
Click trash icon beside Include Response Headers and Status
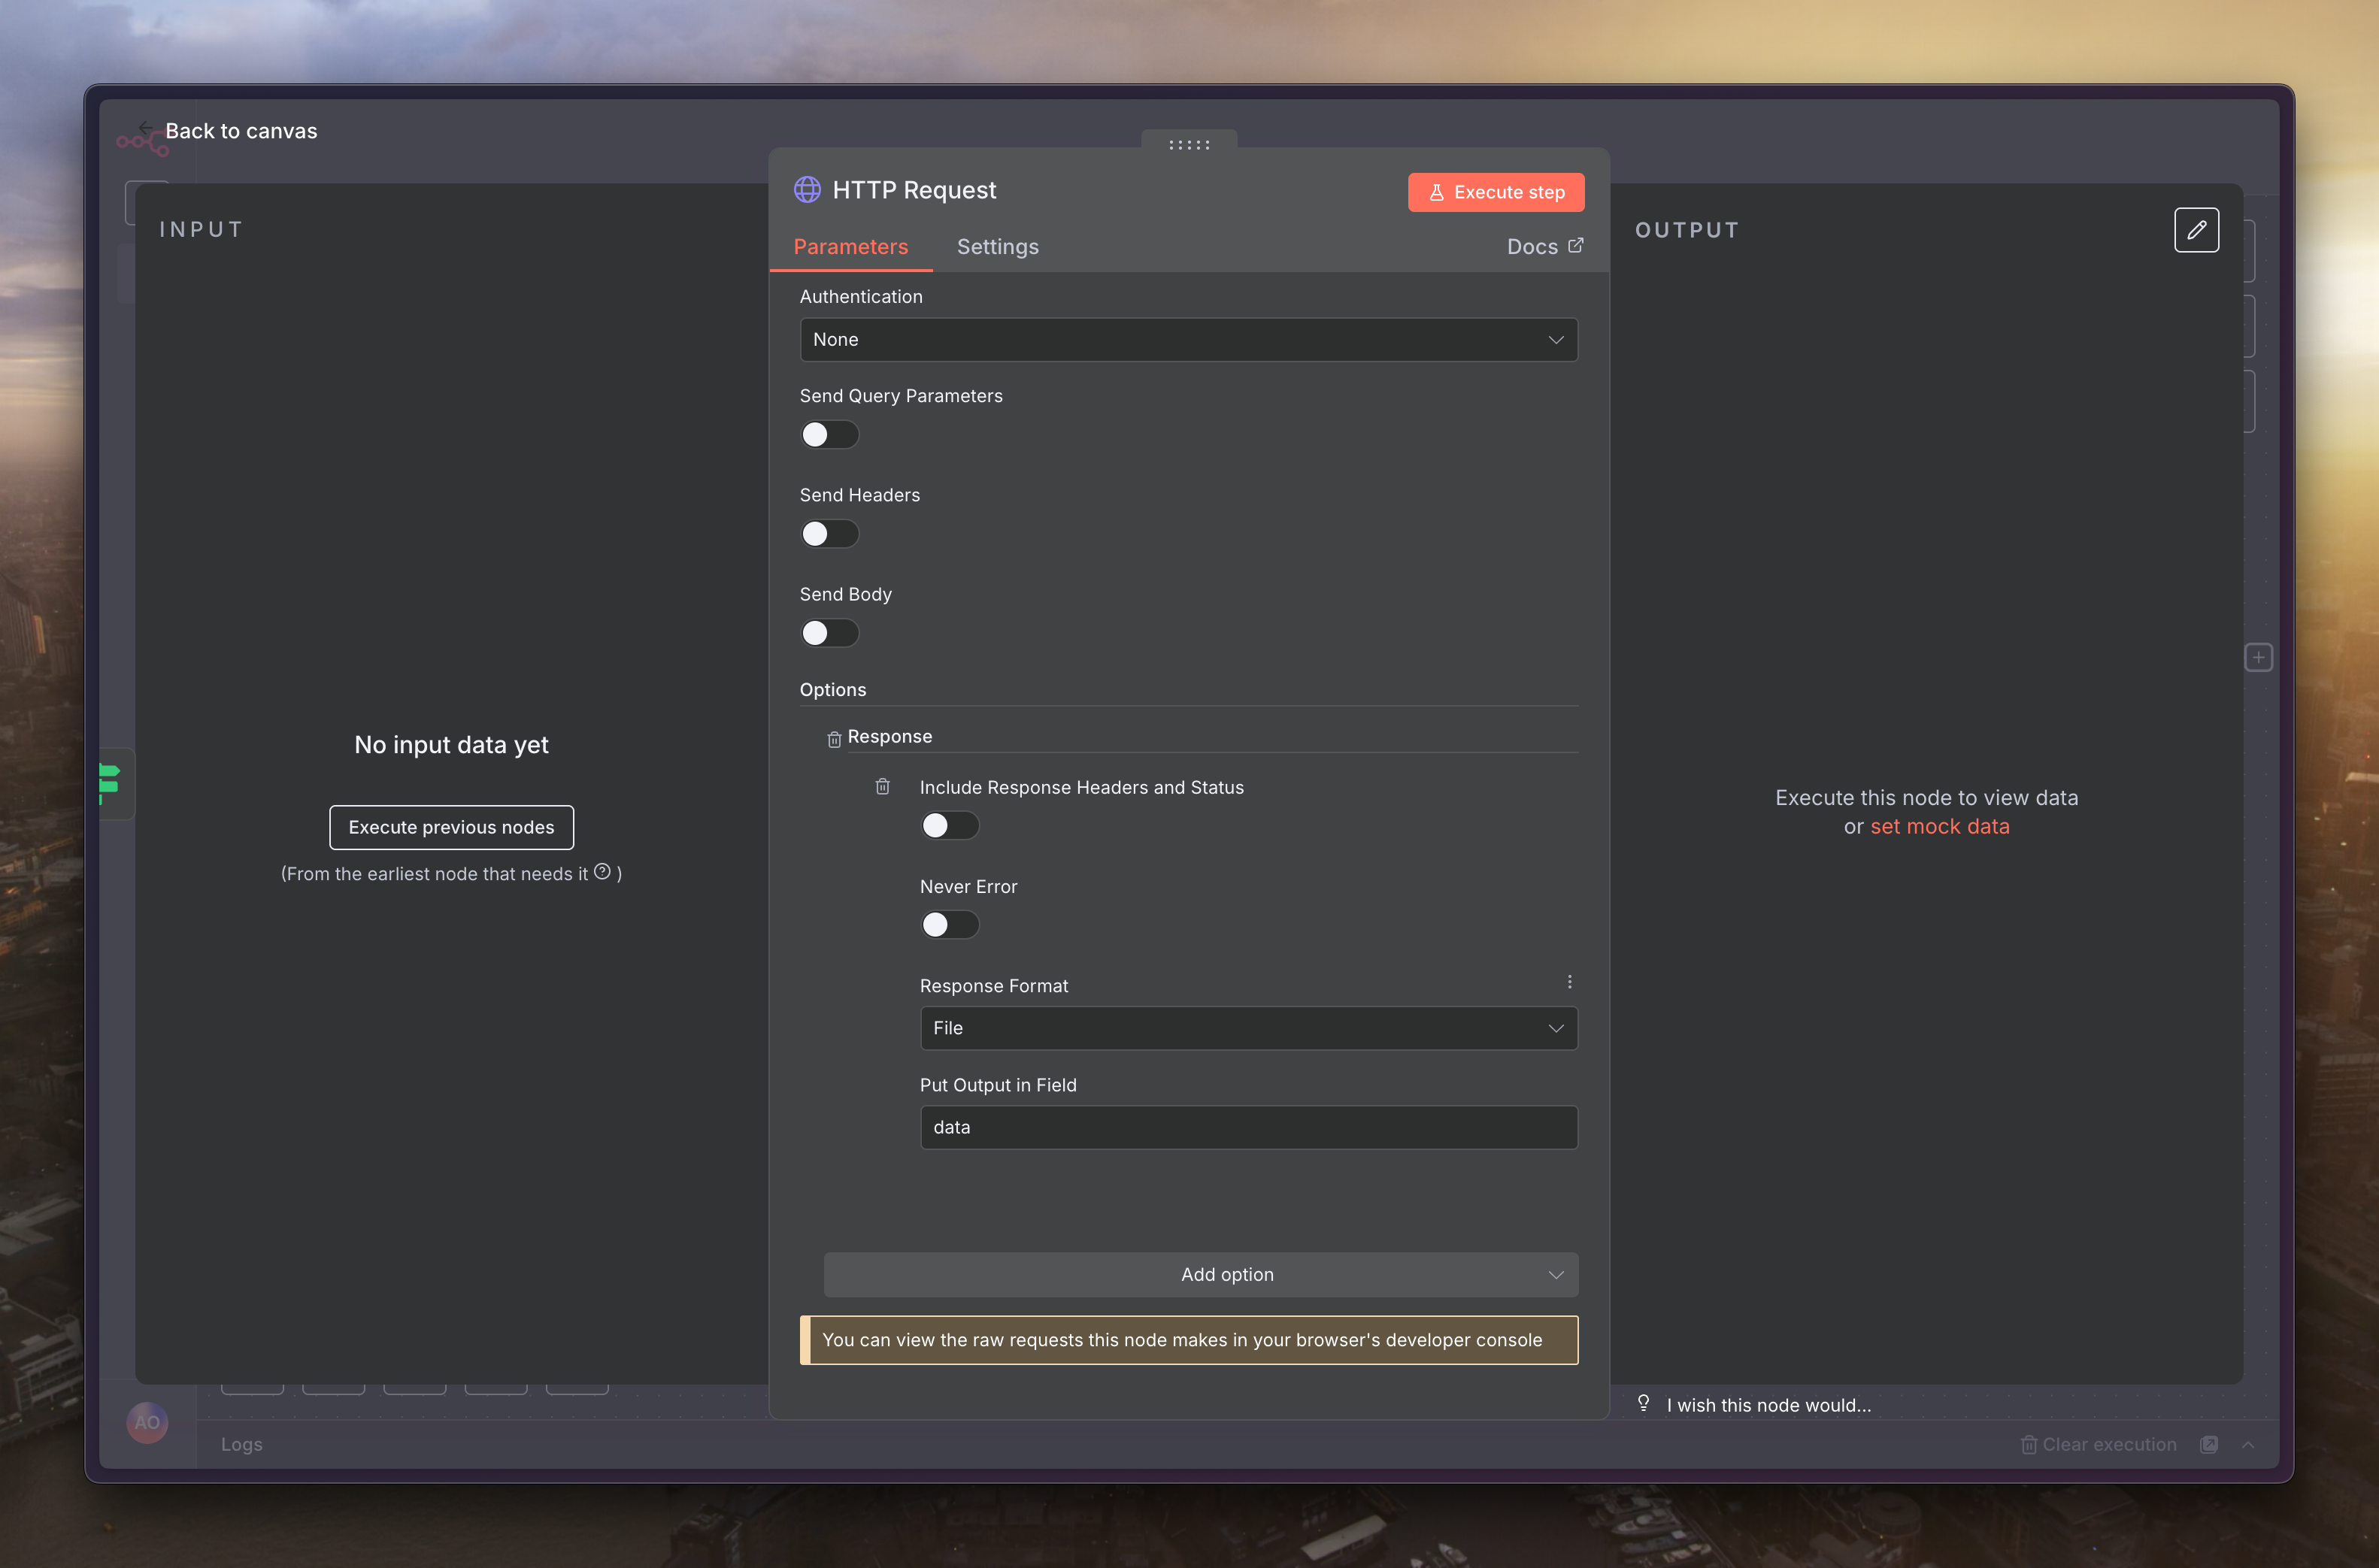pos(882,787)
